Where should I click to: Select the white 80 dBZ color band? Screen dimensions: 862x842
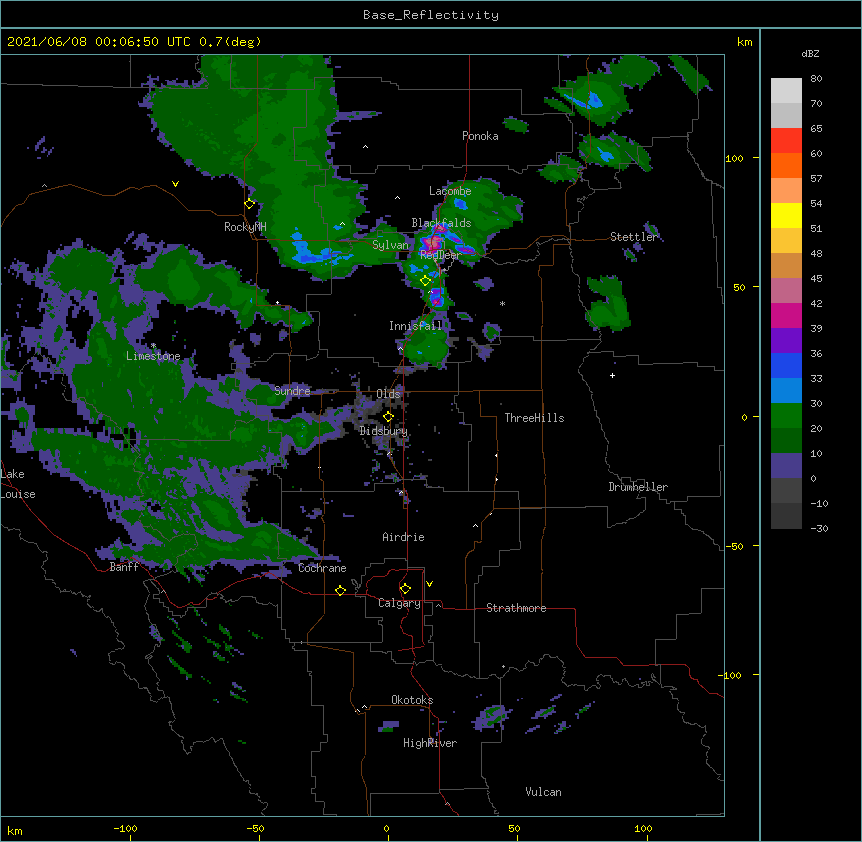(x=786, y=91)
